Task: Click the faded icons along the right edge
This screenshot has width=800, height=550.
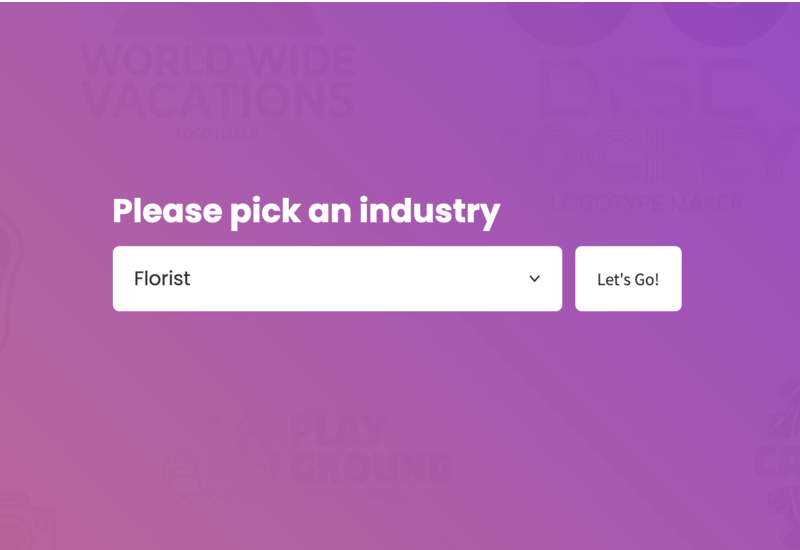Action: (778, 462)
